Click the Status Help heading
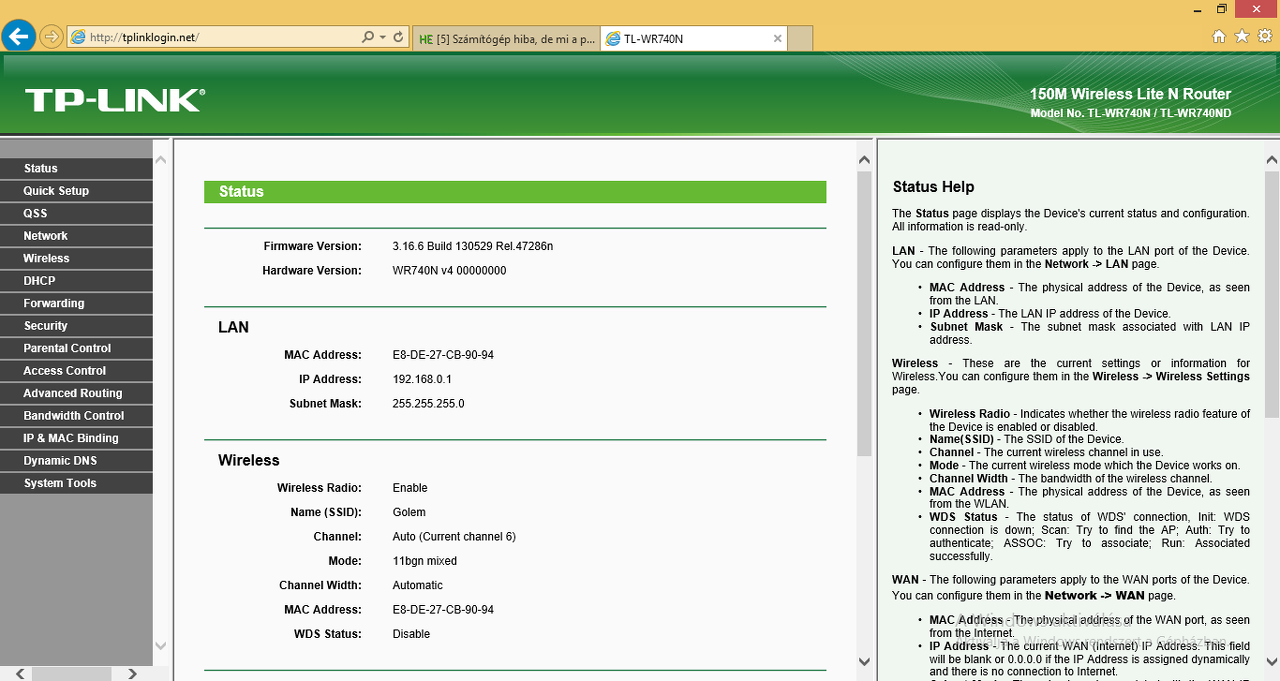This screenshot has height=681, width=1280. click(x=933, y=187)
